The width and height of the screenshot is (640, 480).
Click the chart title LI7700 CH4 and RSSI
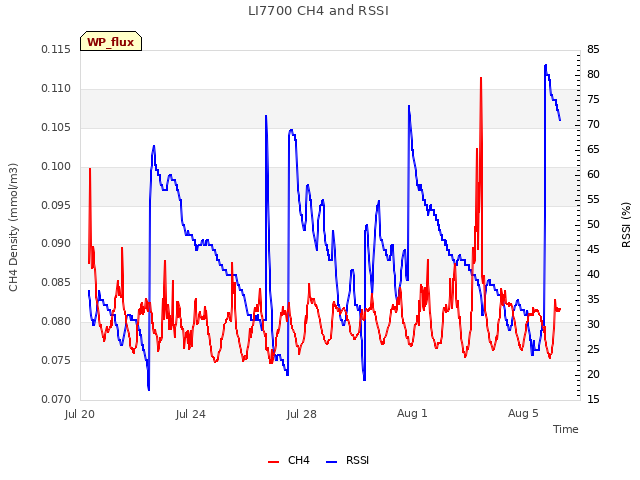[x=318, y=11]
